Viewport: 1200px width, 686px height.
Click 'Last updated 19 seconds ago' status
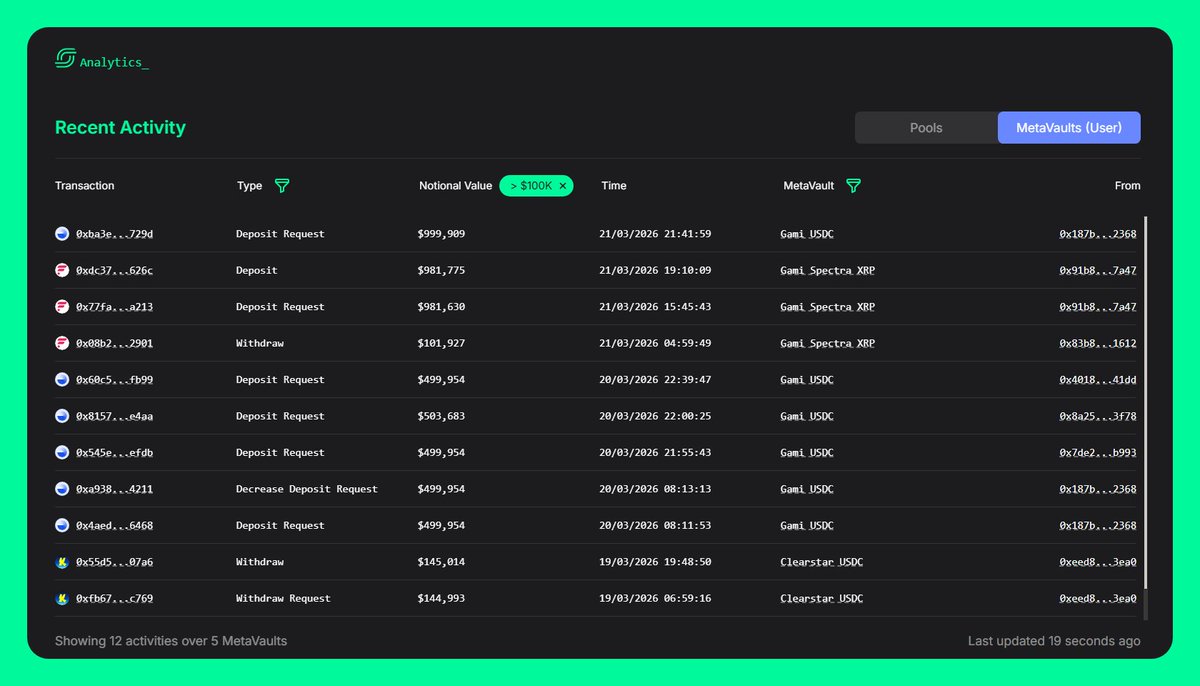pyautogui.click(x=1054, y=641)
